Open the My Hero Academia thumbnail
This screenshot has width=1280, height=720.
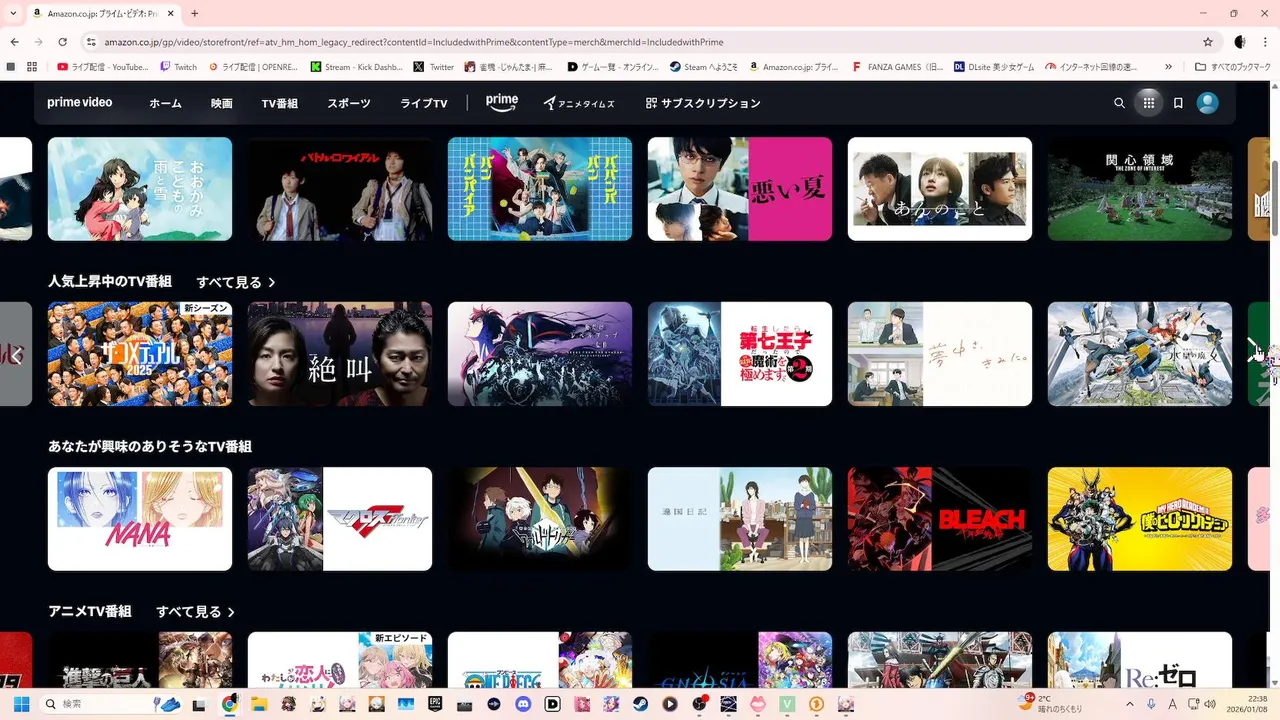(x=1140, y=519)
